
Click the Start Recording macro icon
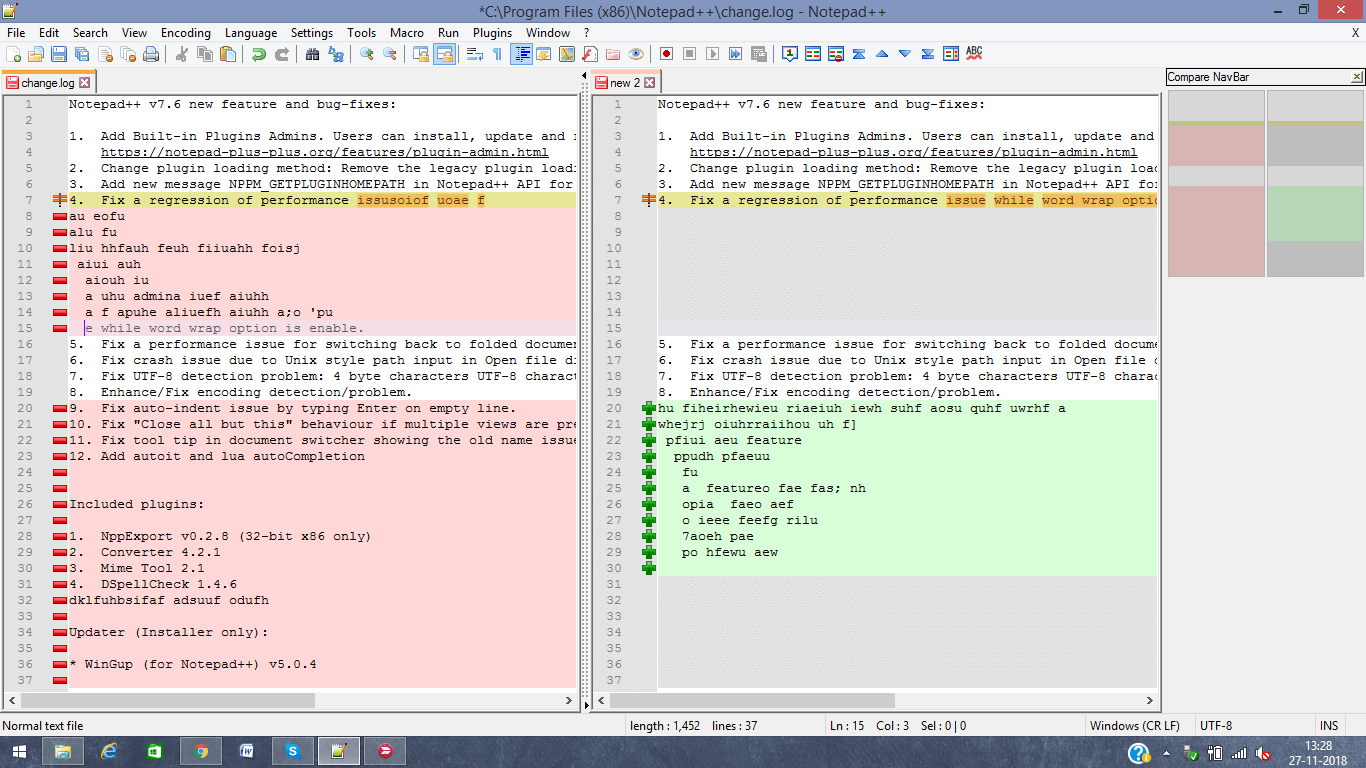[x=666, y=54]
